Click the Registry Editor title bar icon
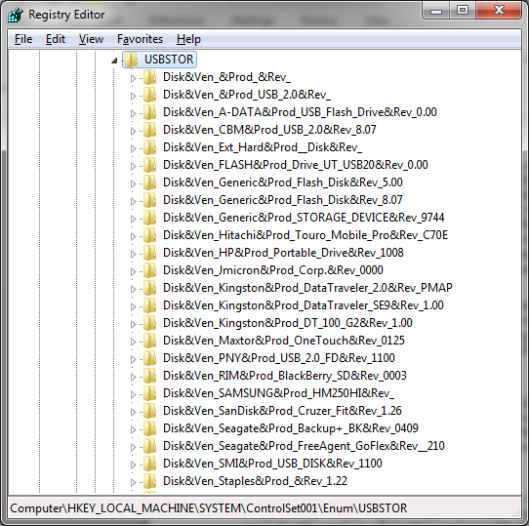This screenshot has width=529, height=526. pyautogui.click(x=16, y=15)
